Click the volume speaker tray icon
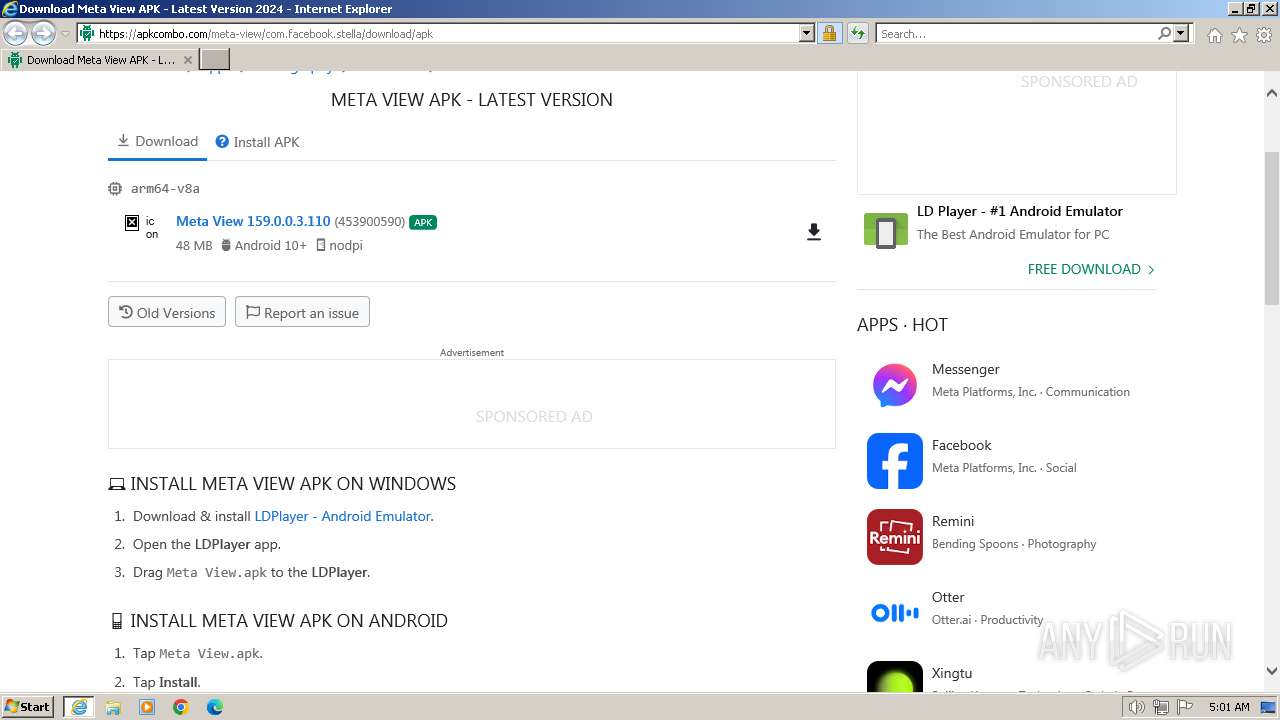The image size is (1280, 720). pyautogui.click(x=1136, y=707)
